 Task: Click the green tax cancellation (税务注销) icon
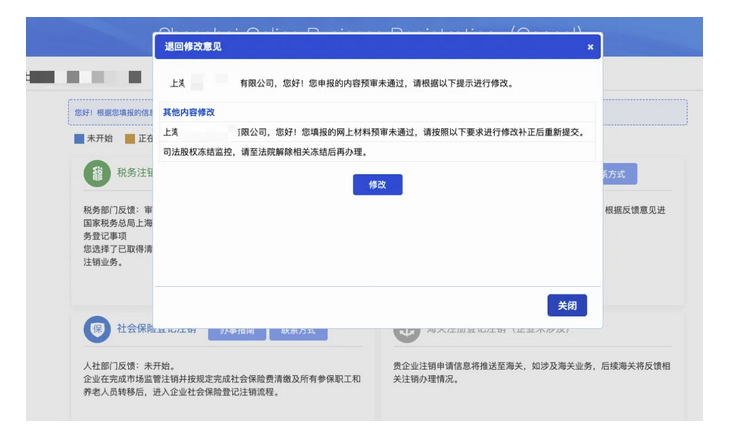(97, 174)
